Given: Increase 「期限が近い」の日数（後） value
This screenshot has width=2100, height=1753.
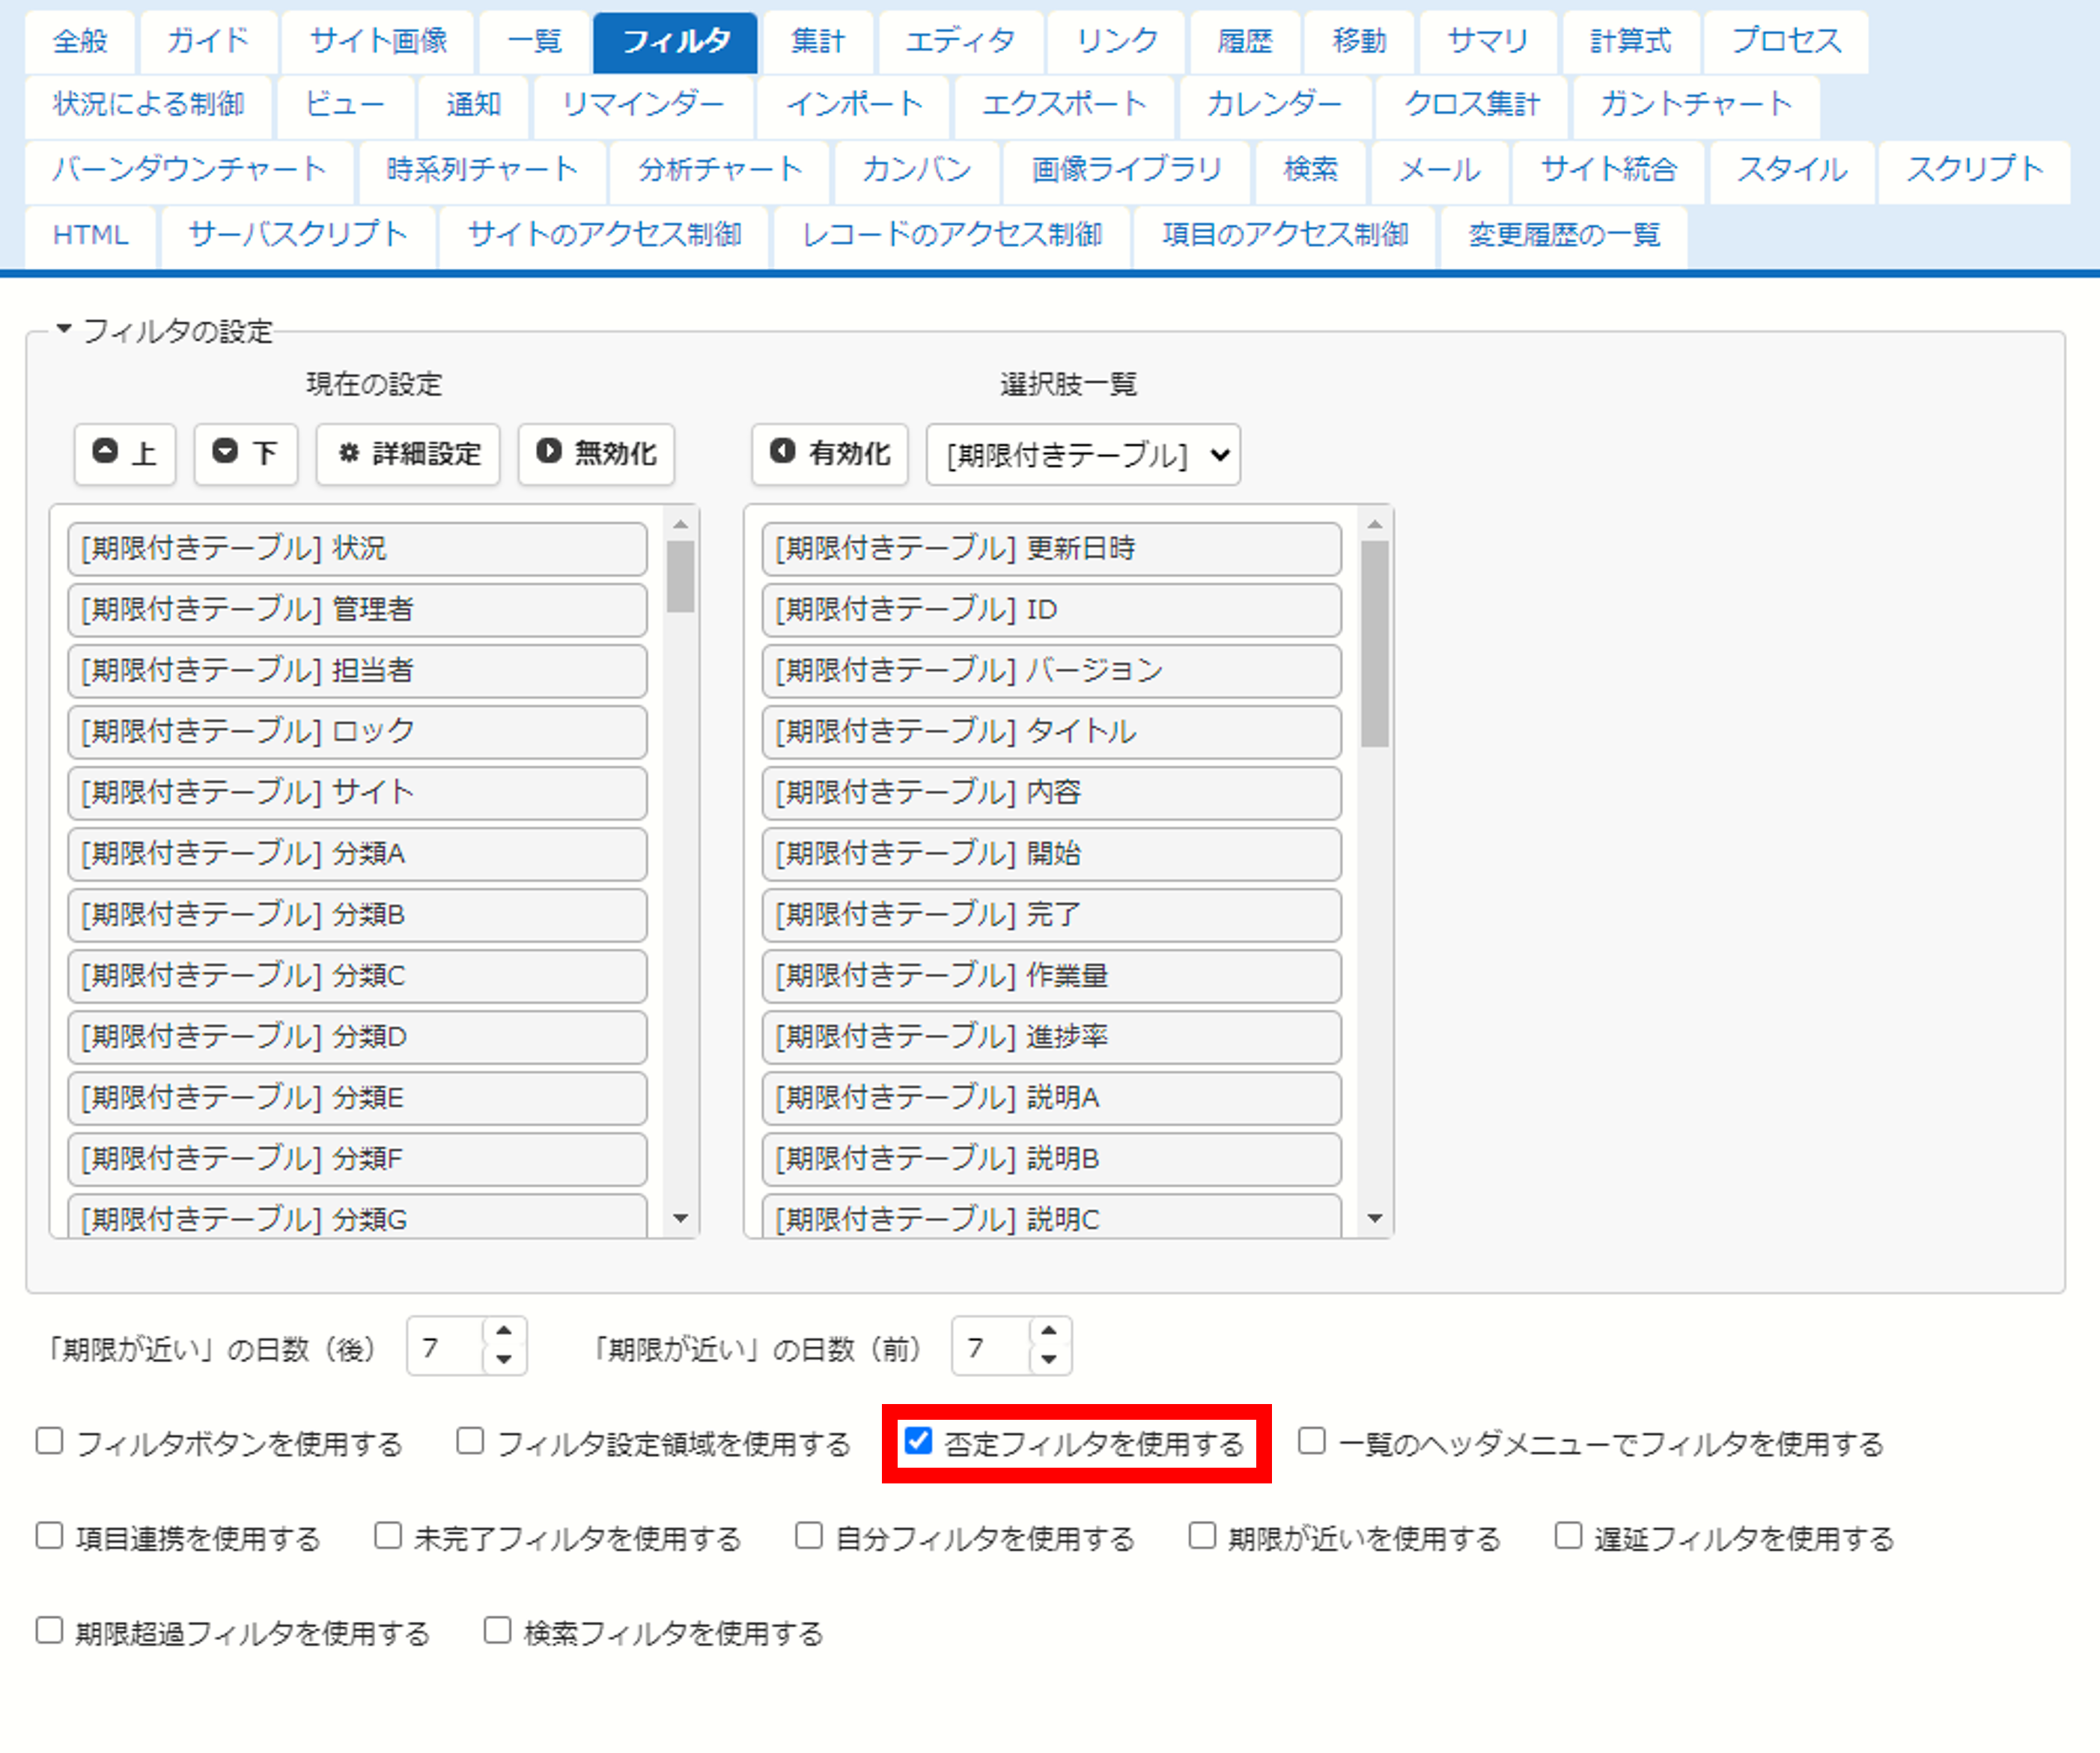Looking at the screenshot, I should coord(504,1332).
